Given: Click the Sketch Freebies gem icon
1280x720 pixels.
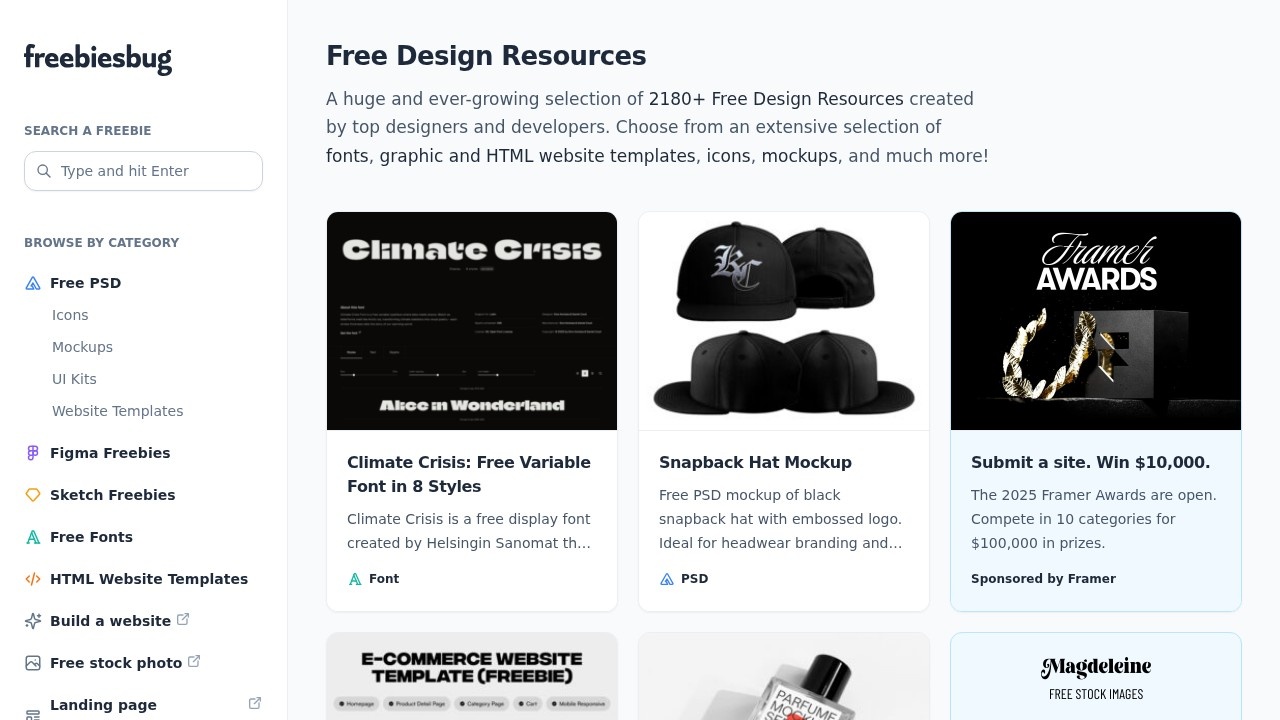Looking at the screenshot, I should 33,495.
